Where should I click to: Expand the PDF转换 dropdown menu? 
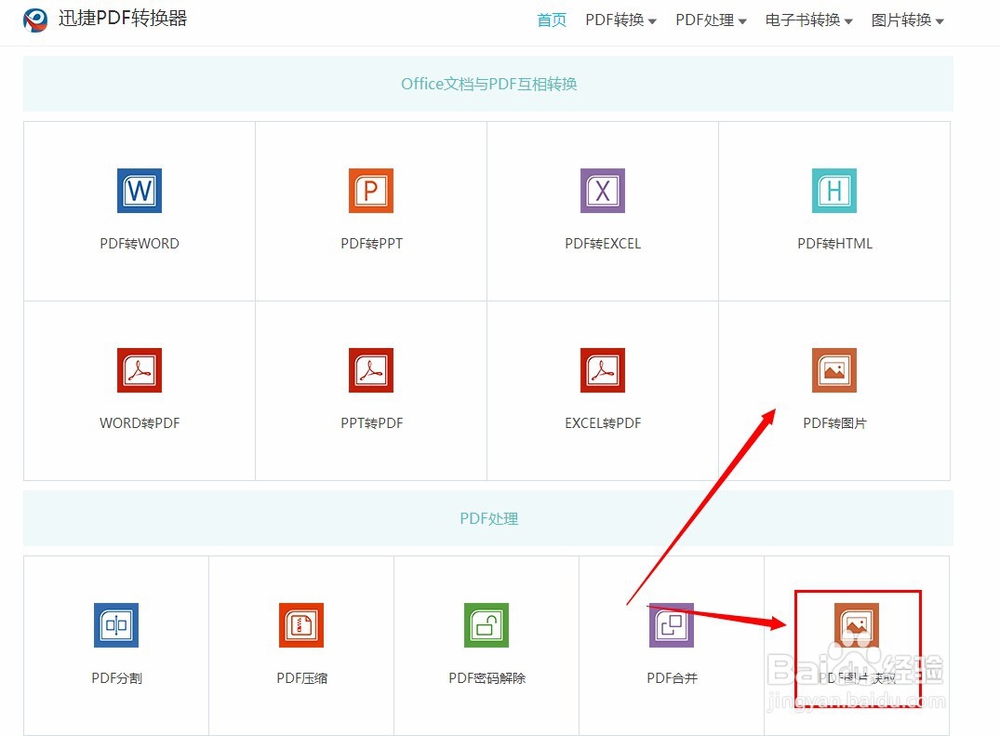pos(621,20)
